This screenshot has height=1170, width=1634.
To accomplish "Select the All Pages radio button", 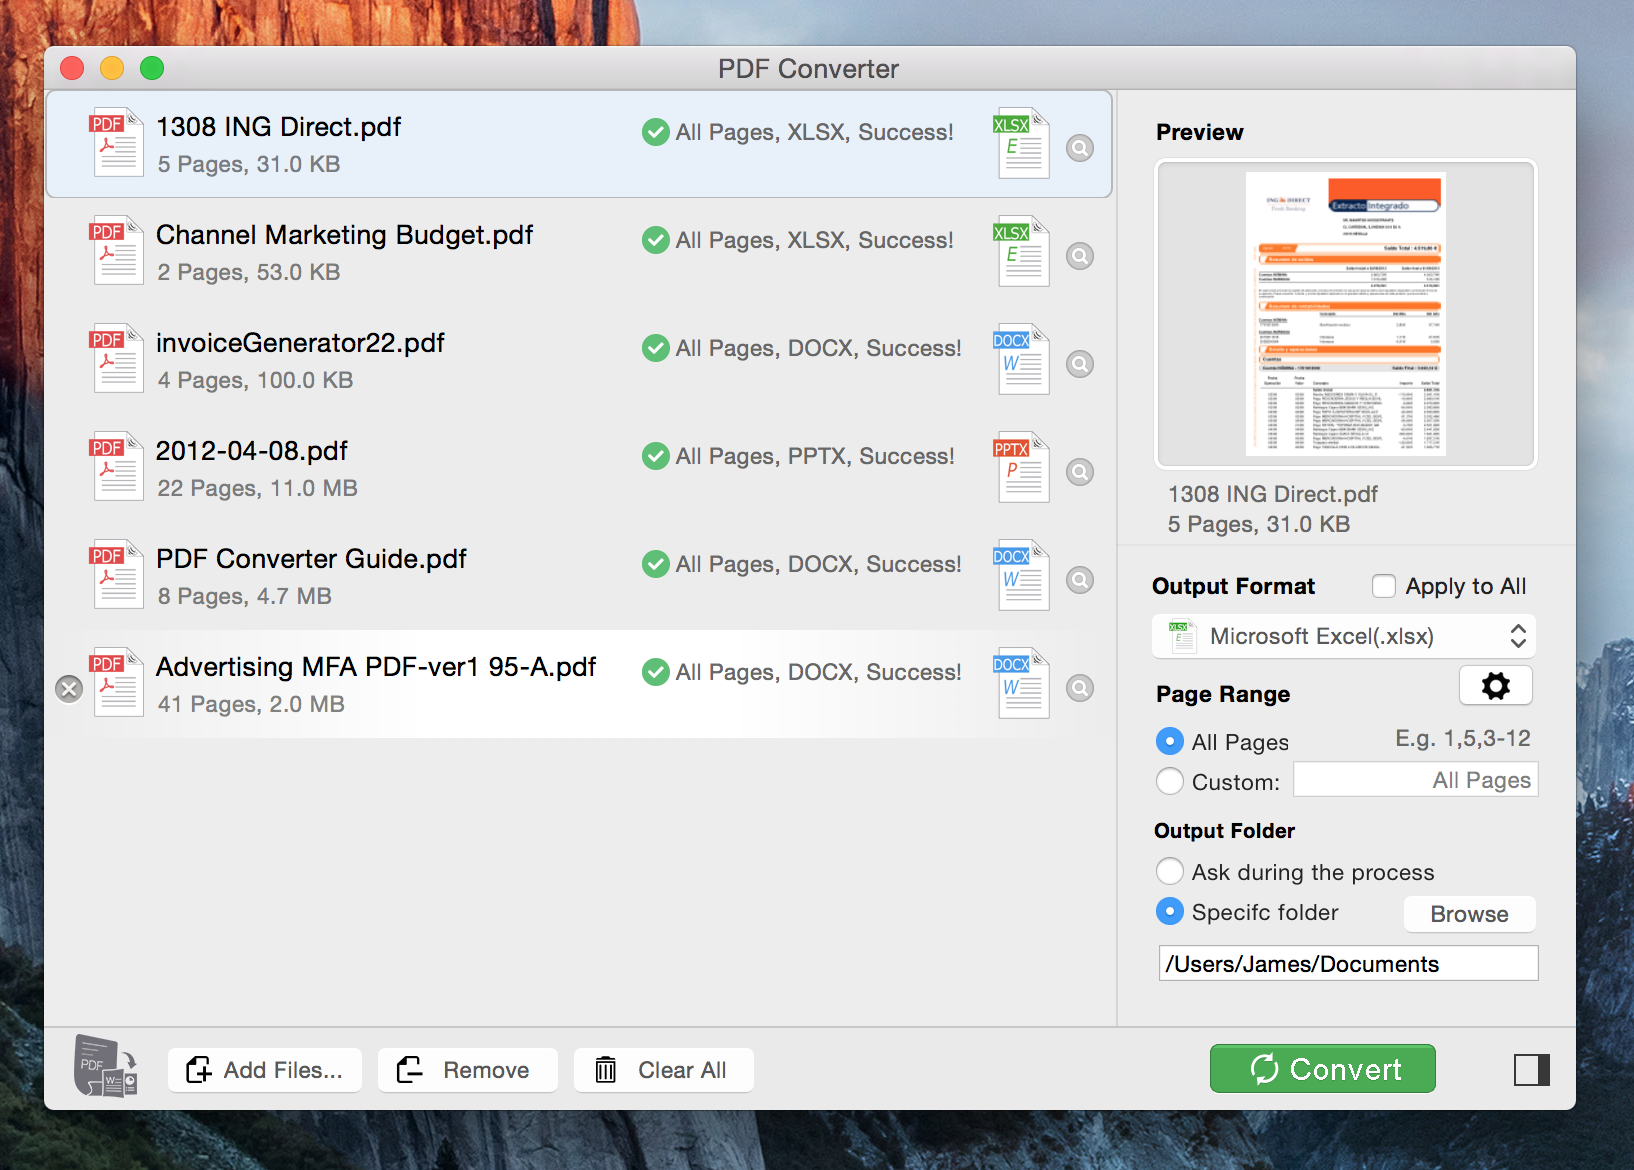I will click(1169, 741).
